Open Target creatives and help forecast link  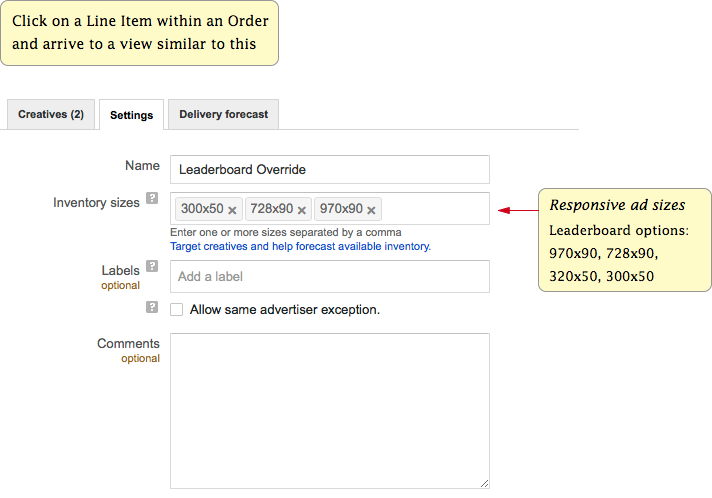pyautogui.click(x=300, y=247)
